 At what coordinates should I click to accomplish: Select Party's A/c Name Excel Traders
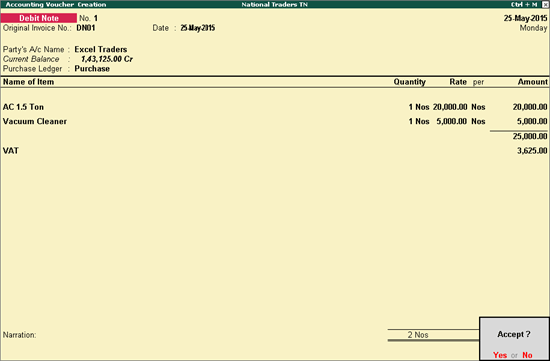tap(101, 49)
